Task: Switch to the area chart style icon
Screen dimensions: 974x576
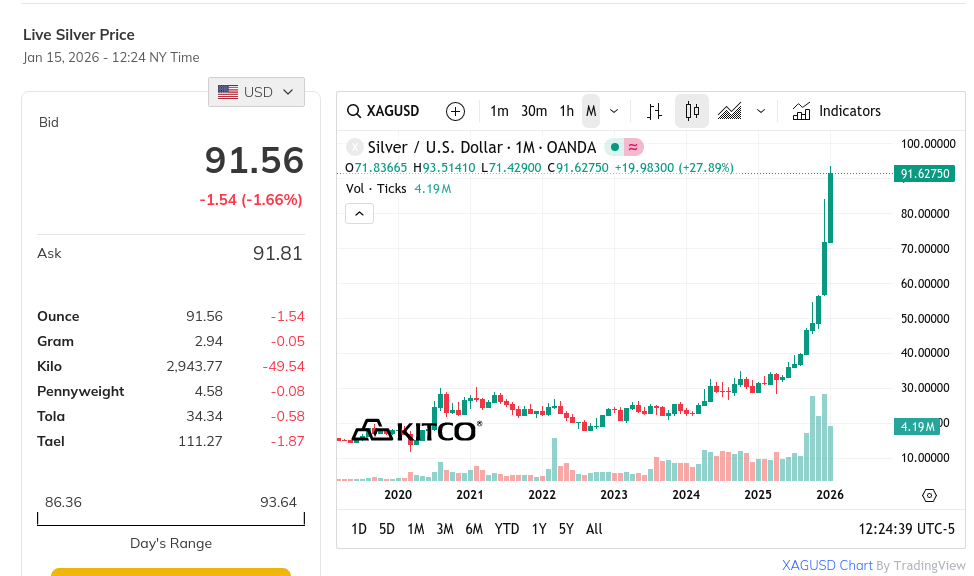Action: click(730, 111)
